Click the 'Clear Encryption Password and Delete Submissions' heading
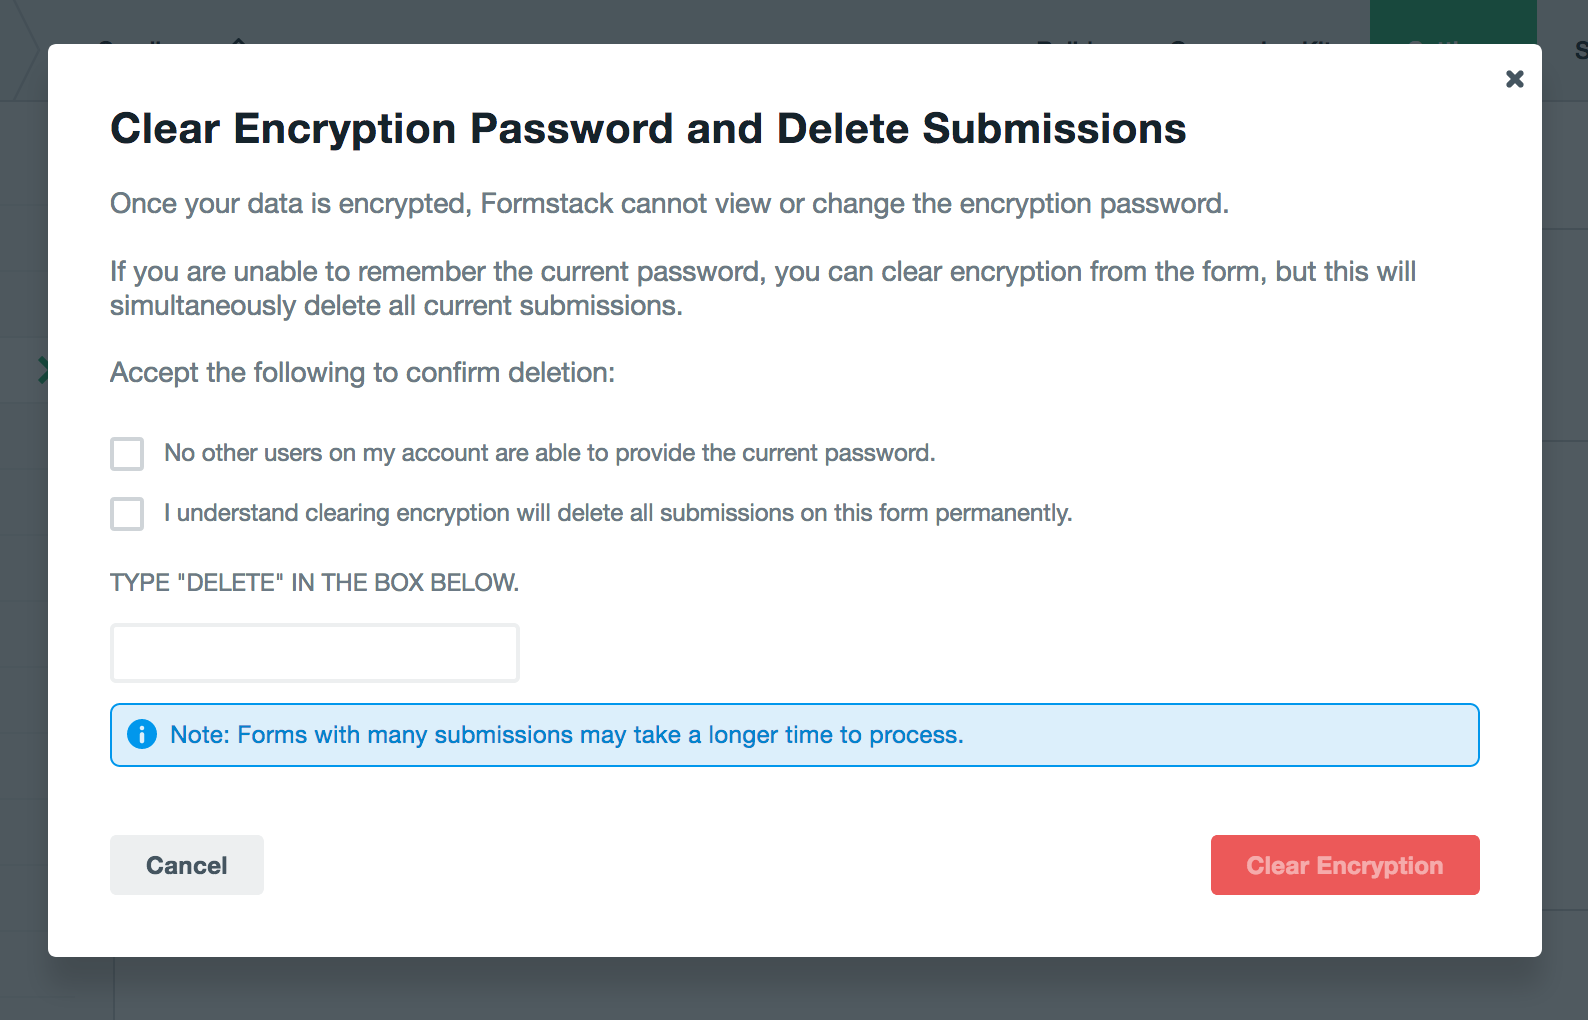The height and width of the screenshot is (1020, 1588). [648, 129]
